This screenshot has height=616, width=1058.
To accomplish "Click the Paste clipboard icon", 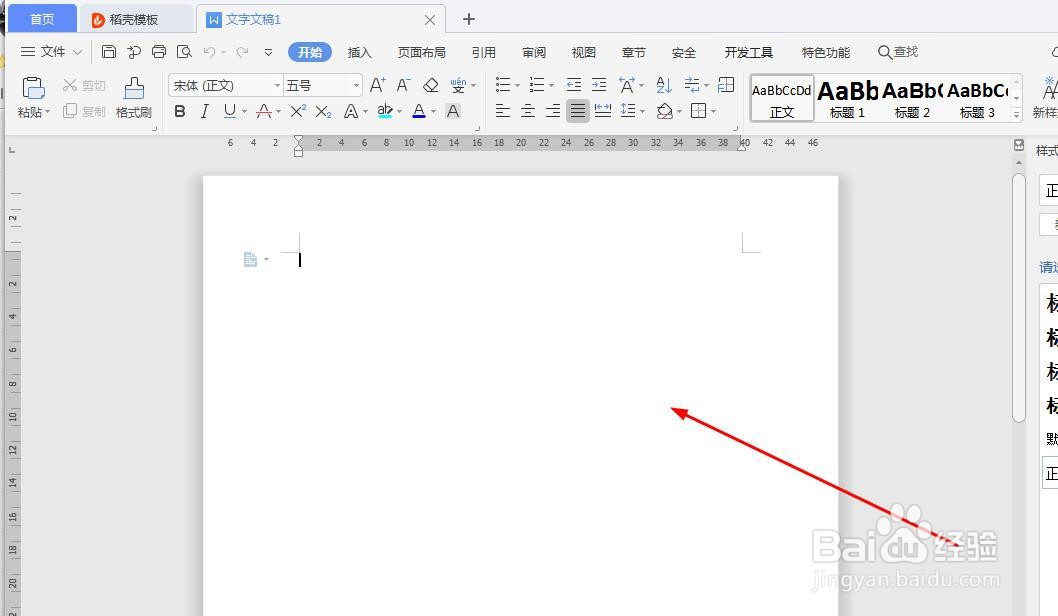I will pyautogui.click(x=33, y=88).
